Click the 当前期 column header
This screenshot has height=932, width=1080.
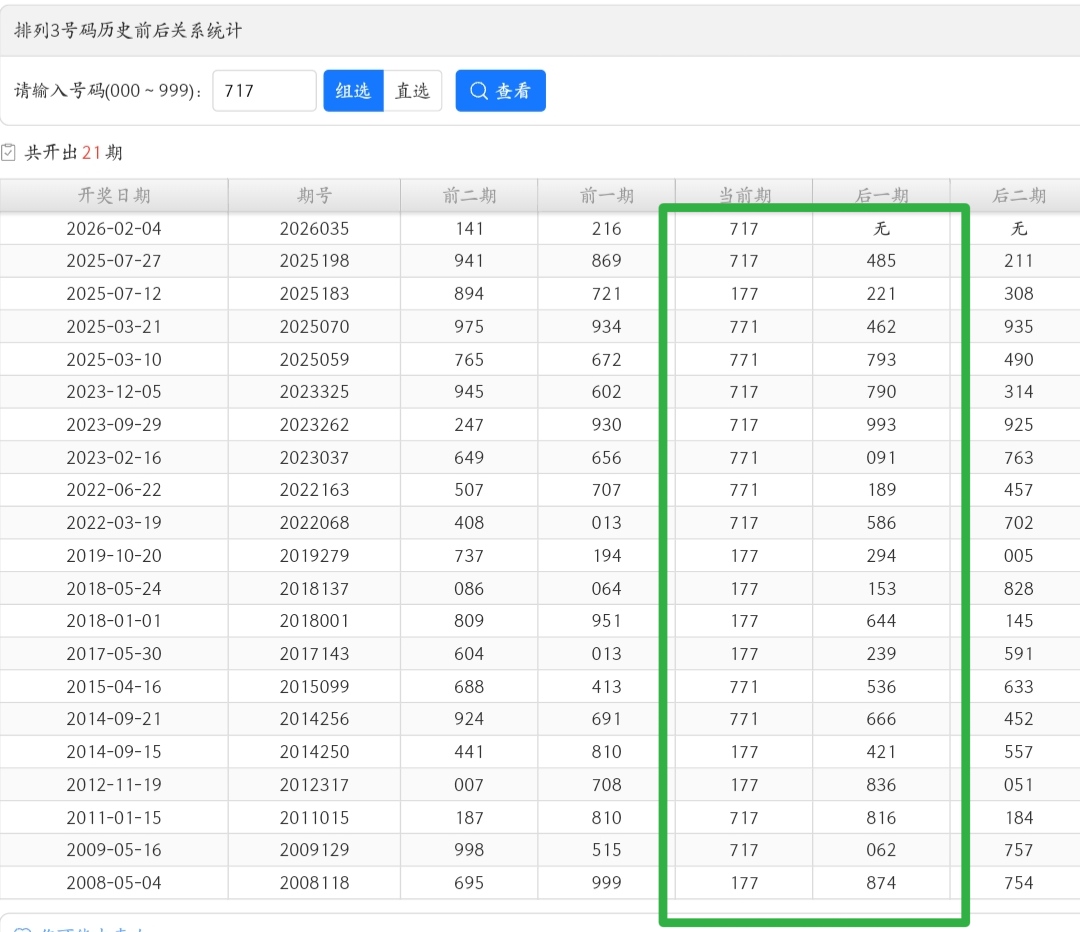point(743,195)
